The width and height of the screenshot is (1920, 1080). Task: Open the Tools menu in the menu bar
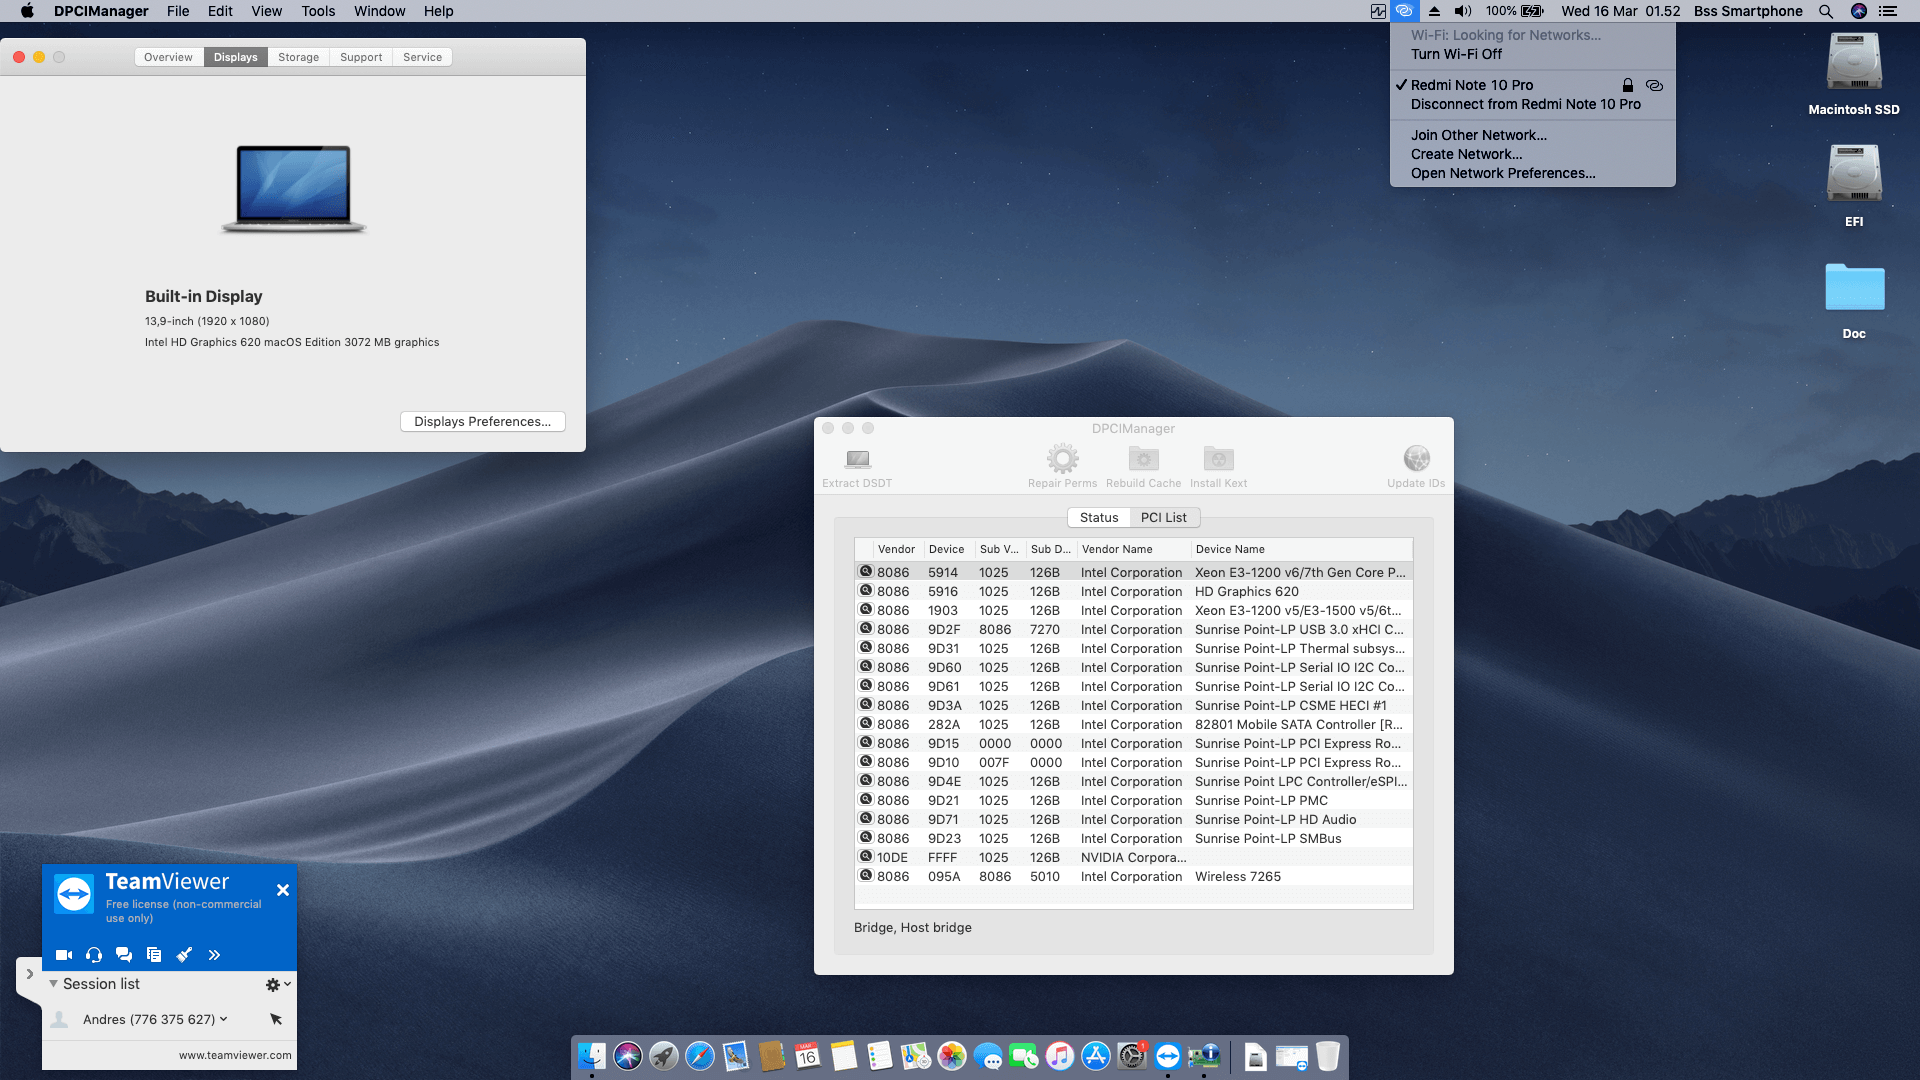click(x=318, y=11)
